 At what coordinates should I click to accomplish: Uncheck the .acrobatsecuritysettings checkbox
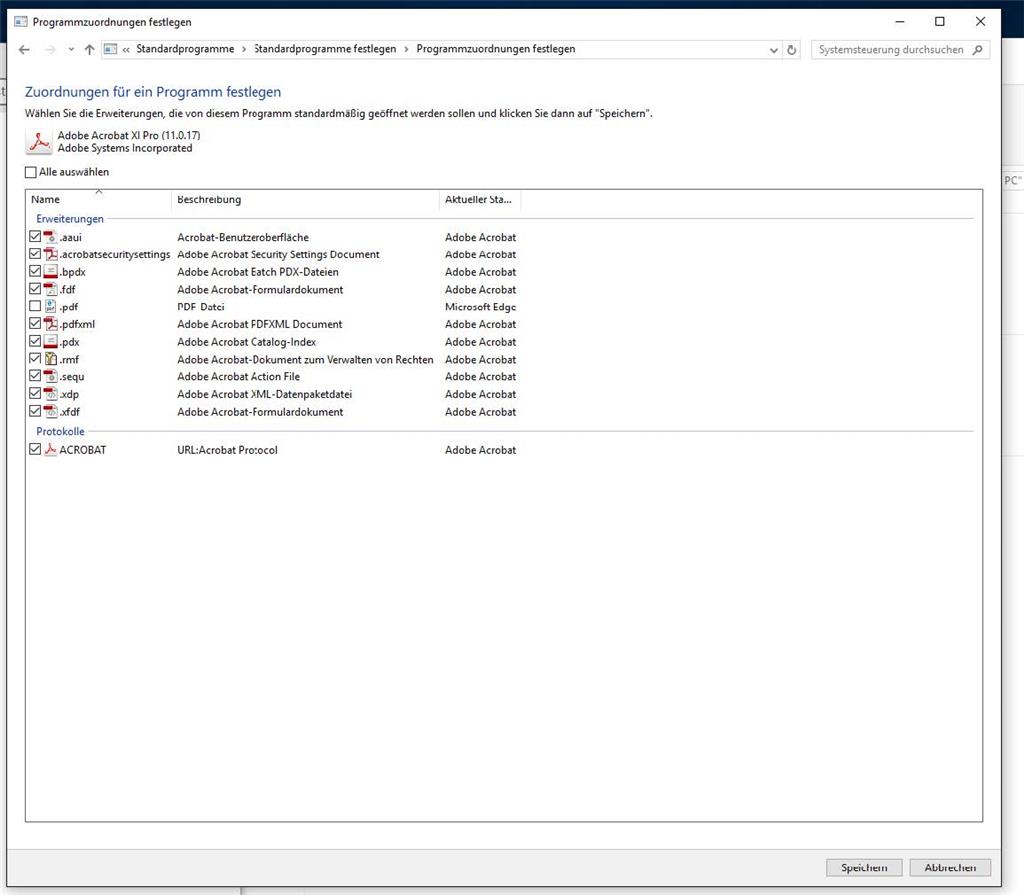tap(35, 253)
